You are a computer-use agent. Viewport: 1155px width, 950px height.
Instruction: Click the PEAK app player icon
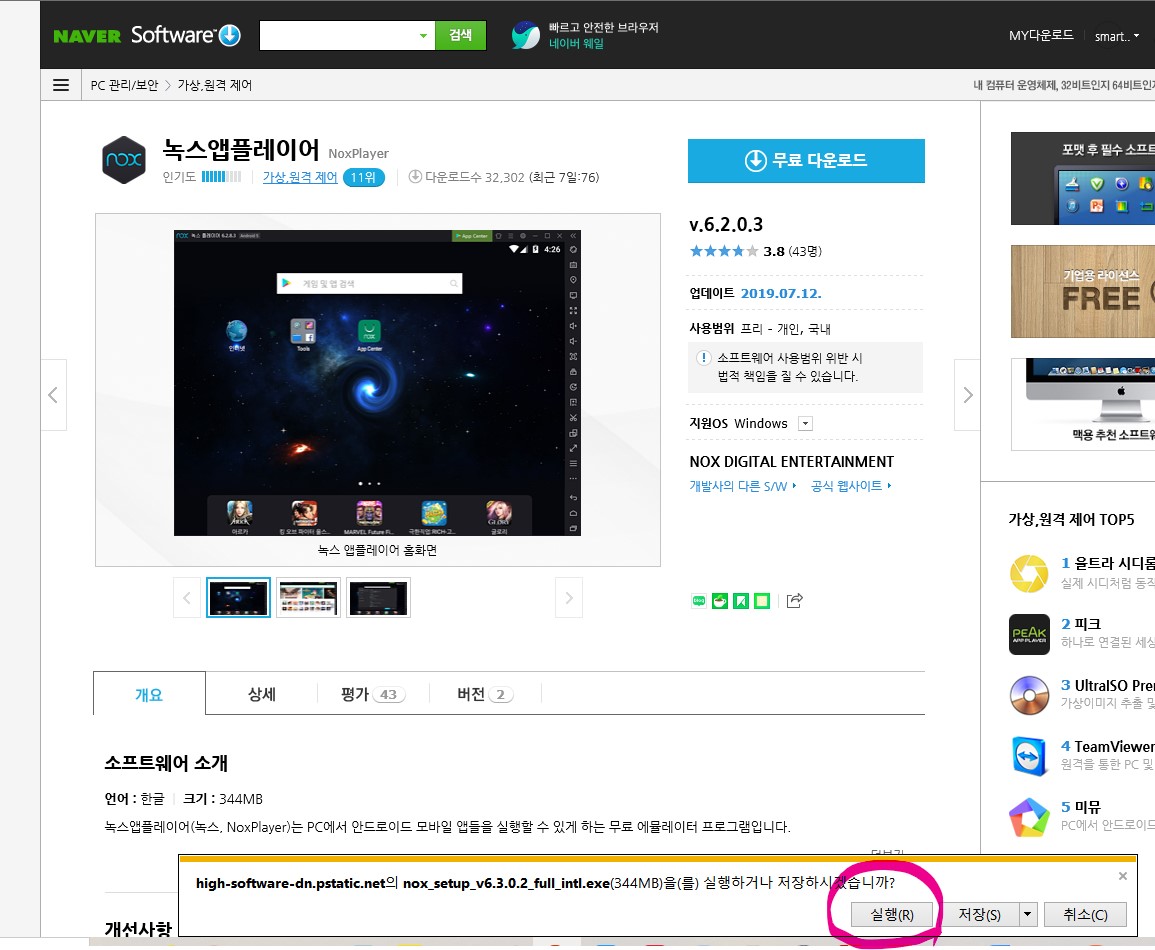click(x=1029, y=634)
